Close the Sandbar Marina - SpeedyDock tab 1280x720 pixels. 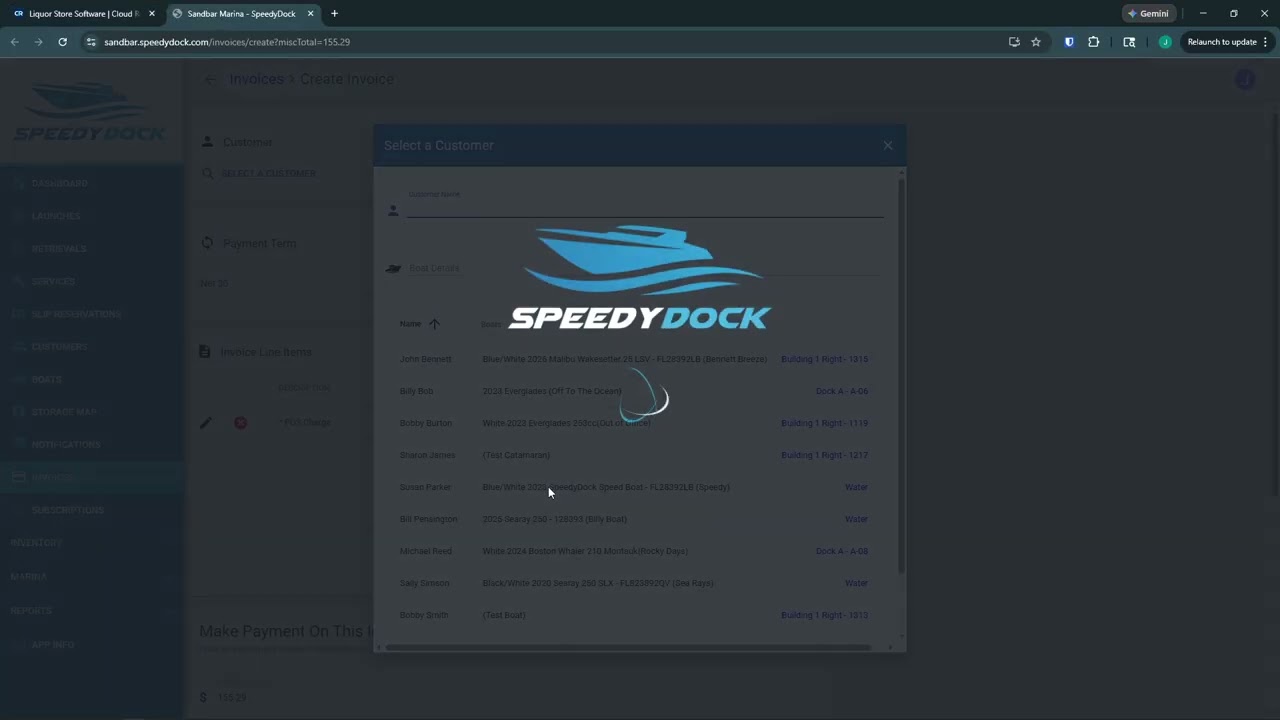tap(310, 14)
